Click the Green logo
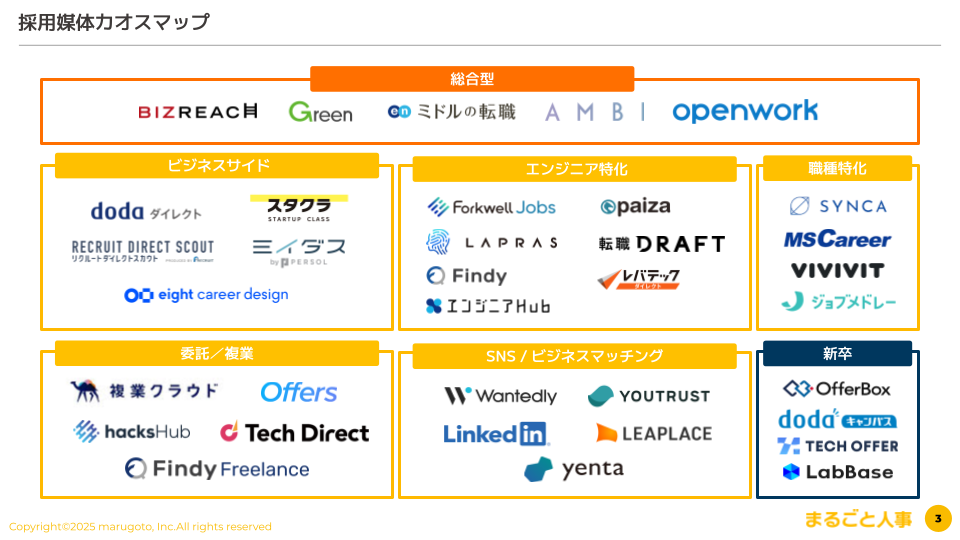 (x=320, y=112)
